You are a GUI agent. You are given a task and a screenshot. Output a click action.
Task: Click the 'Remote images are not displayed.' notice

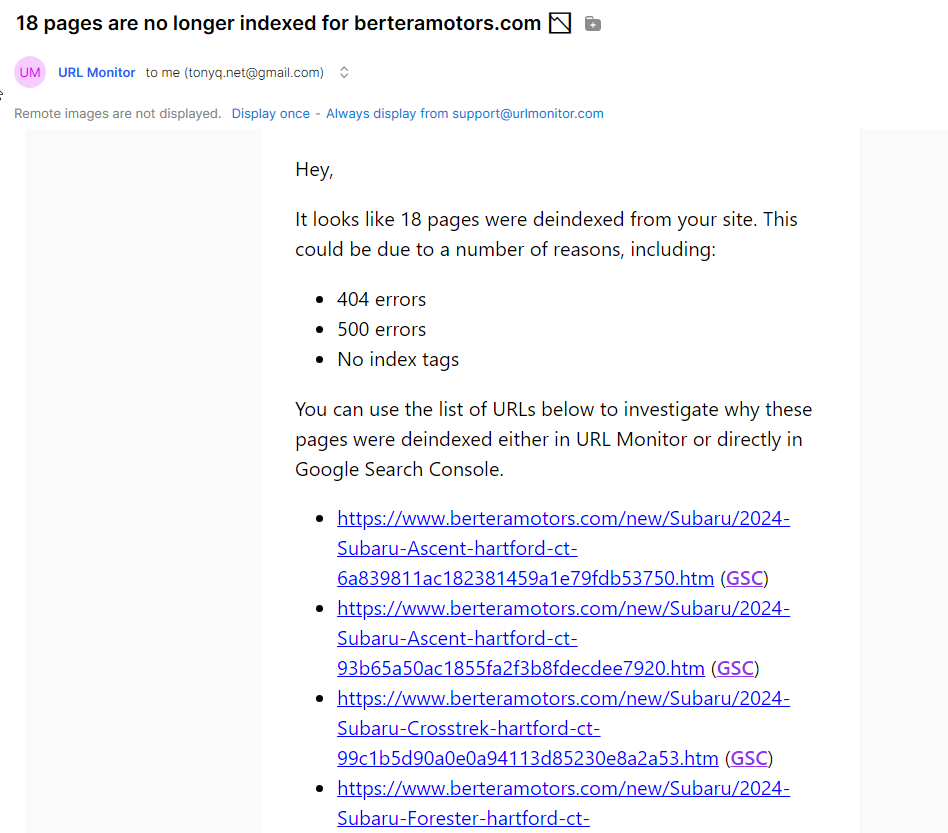pyautogui.click(x=118, y=114)
